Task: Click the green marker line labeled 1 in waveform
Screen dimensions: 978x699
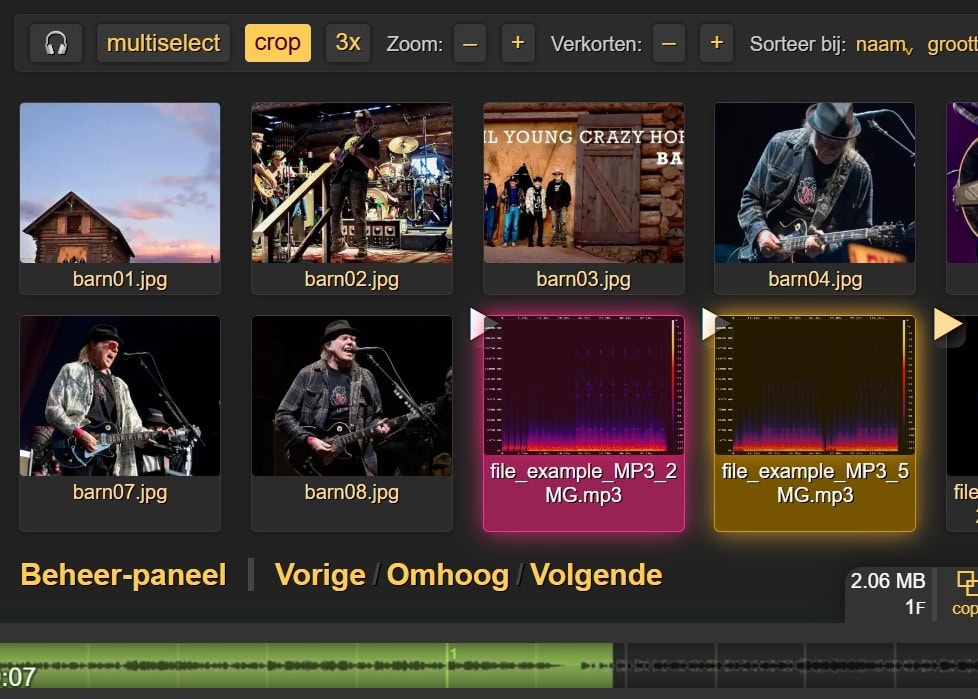Action: (x=448, y=665)
